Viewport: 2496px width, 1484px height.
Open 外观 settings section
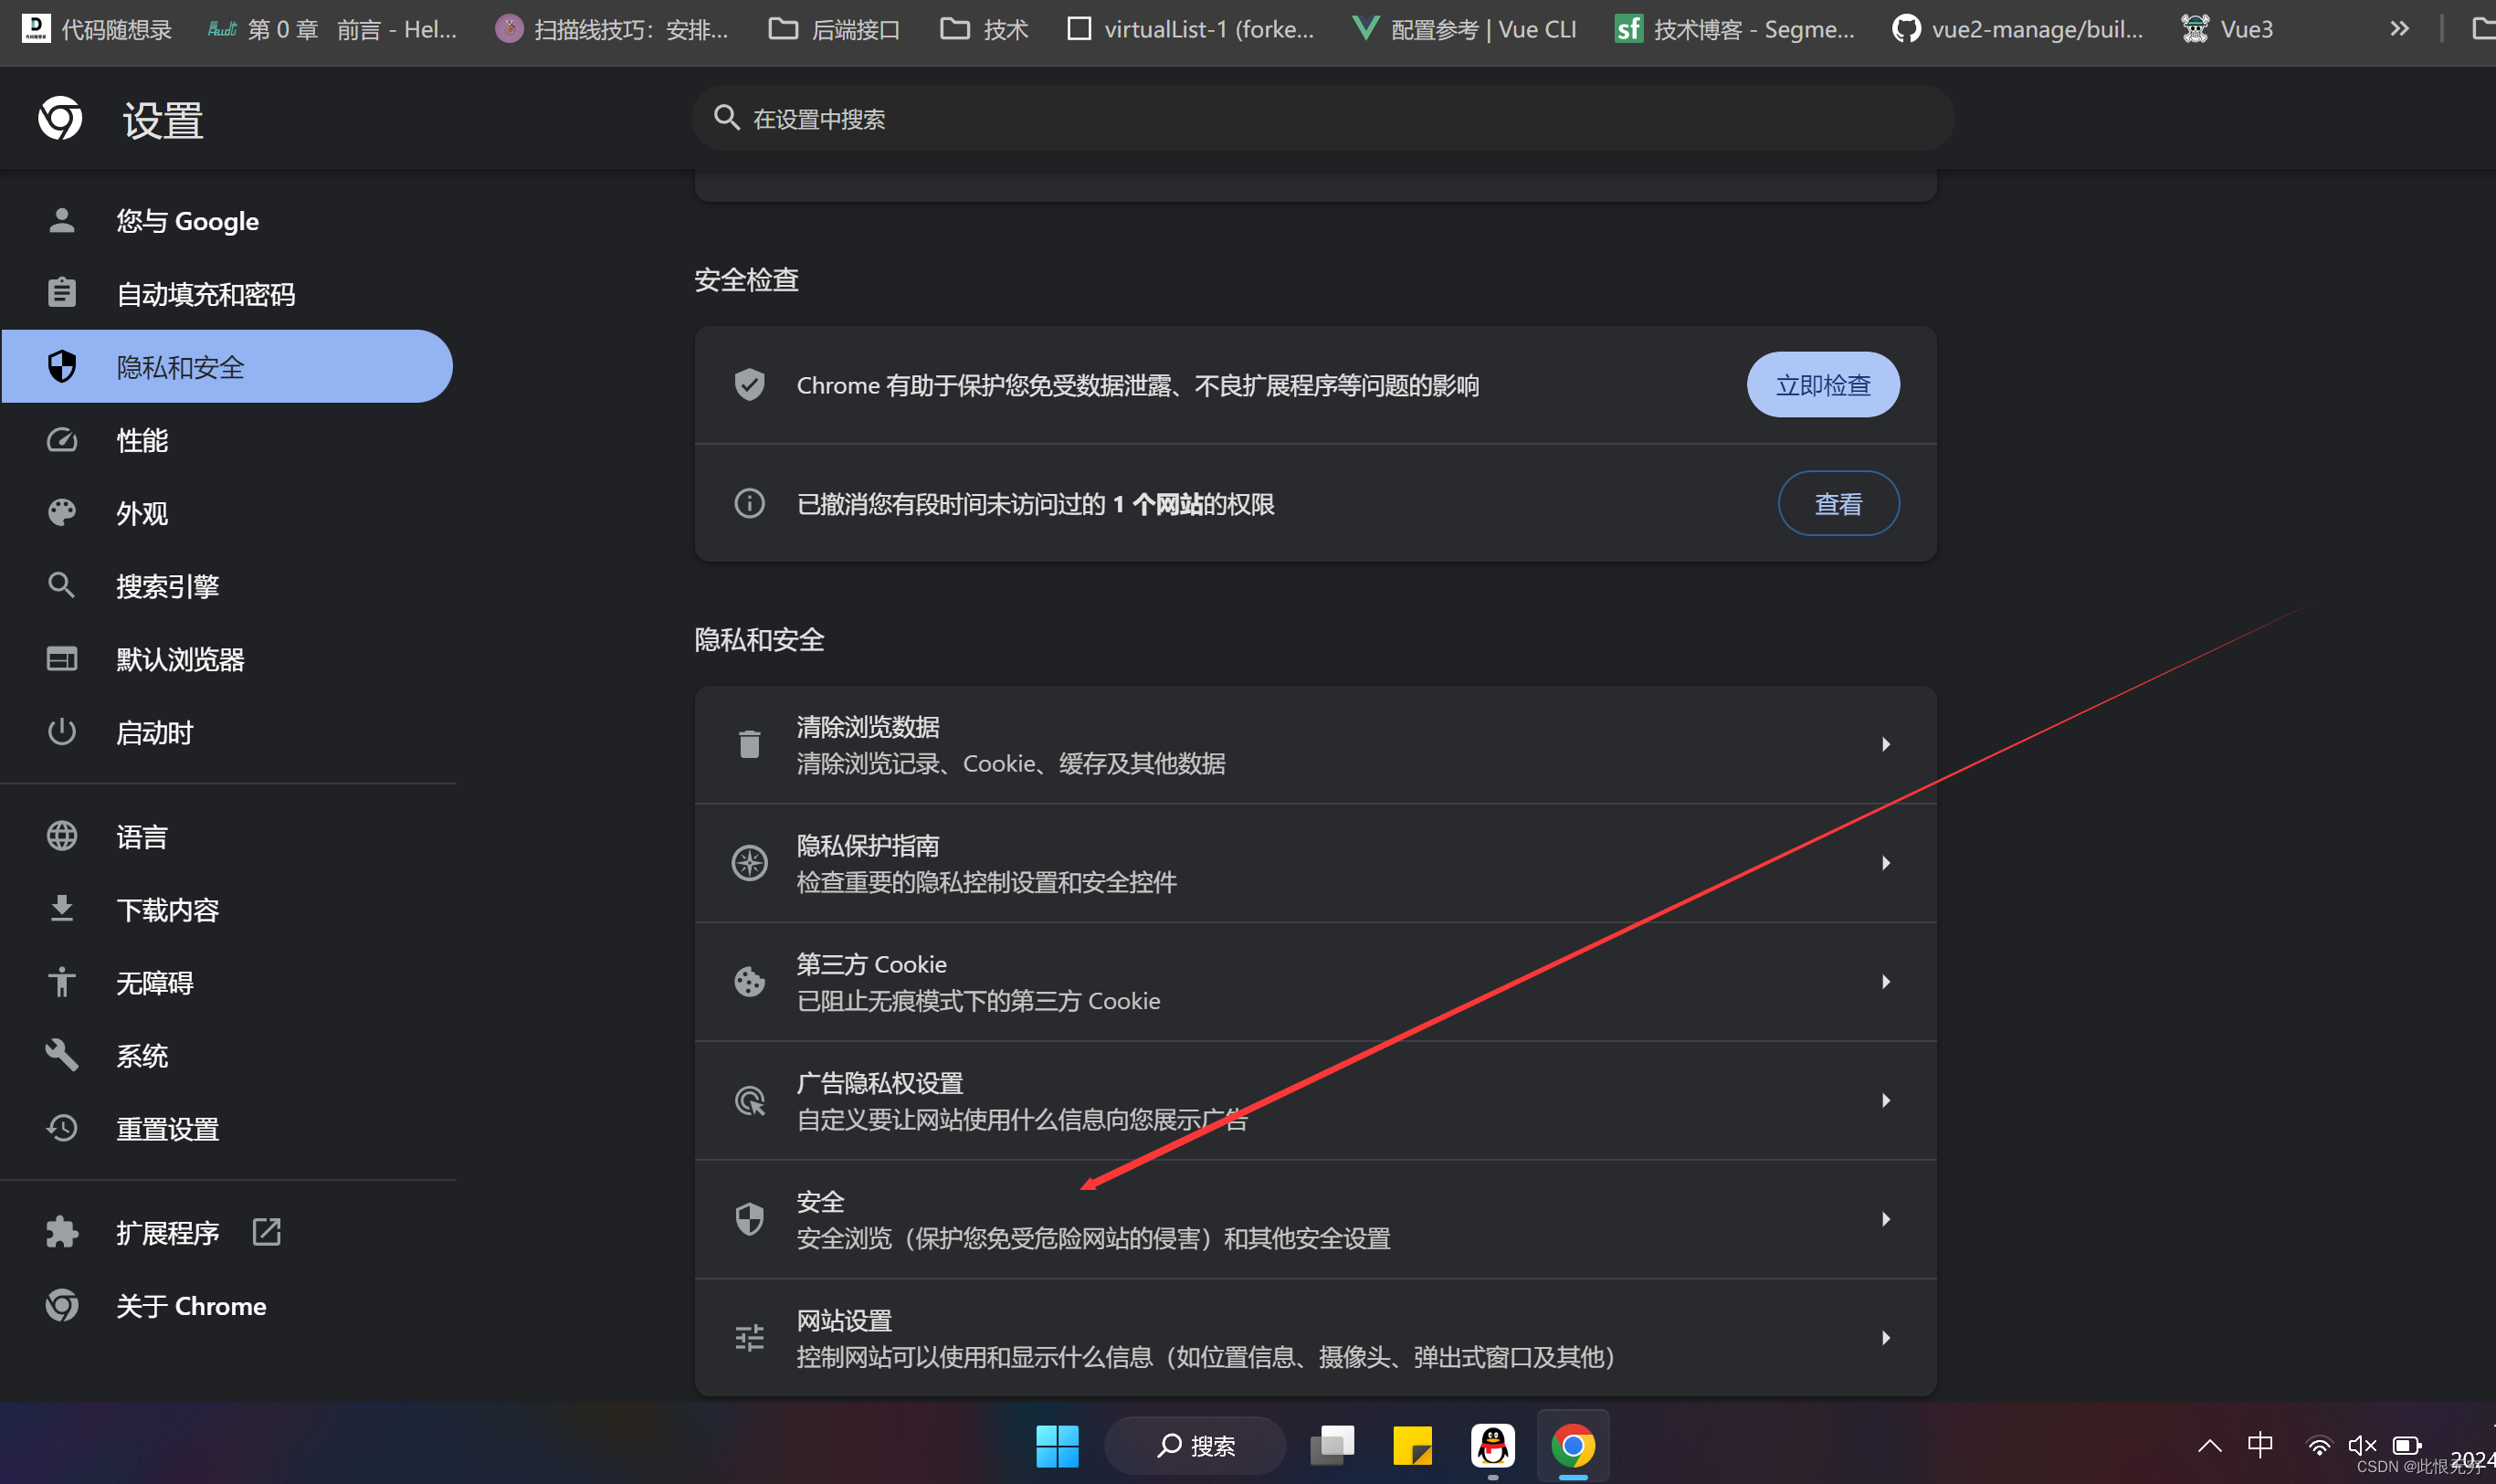pos(142,513)
